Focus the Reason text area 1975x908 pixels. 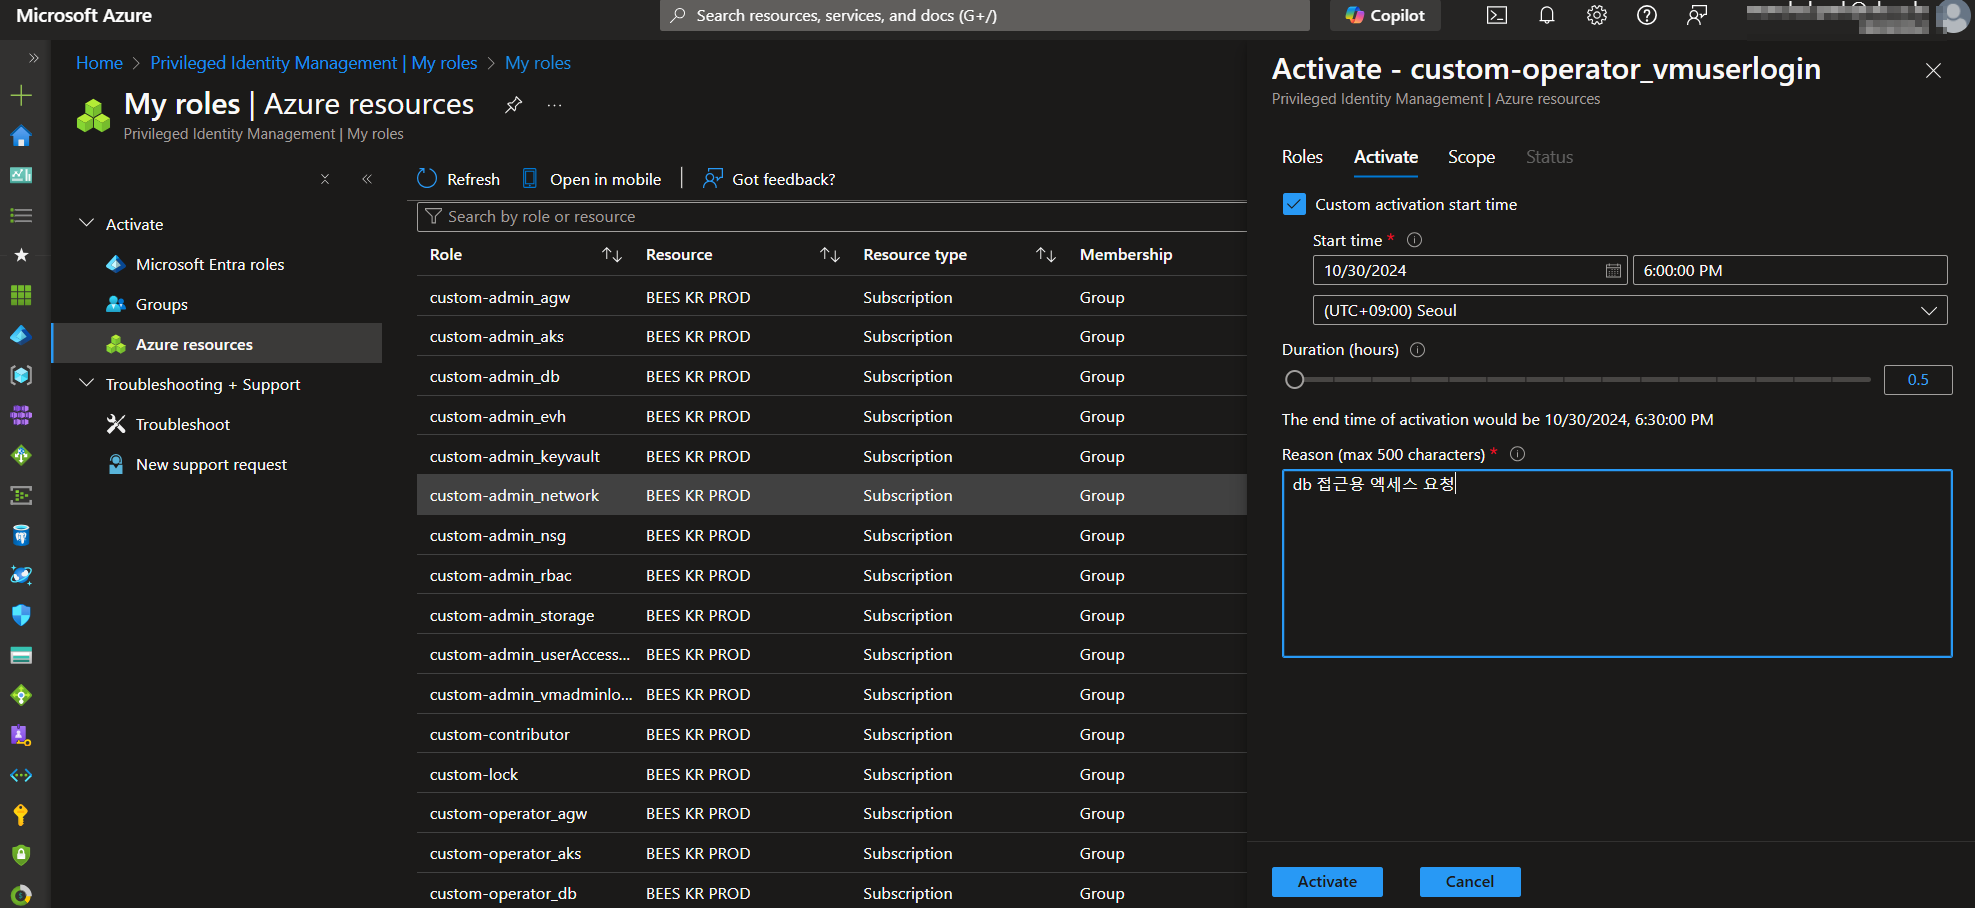1617,563
